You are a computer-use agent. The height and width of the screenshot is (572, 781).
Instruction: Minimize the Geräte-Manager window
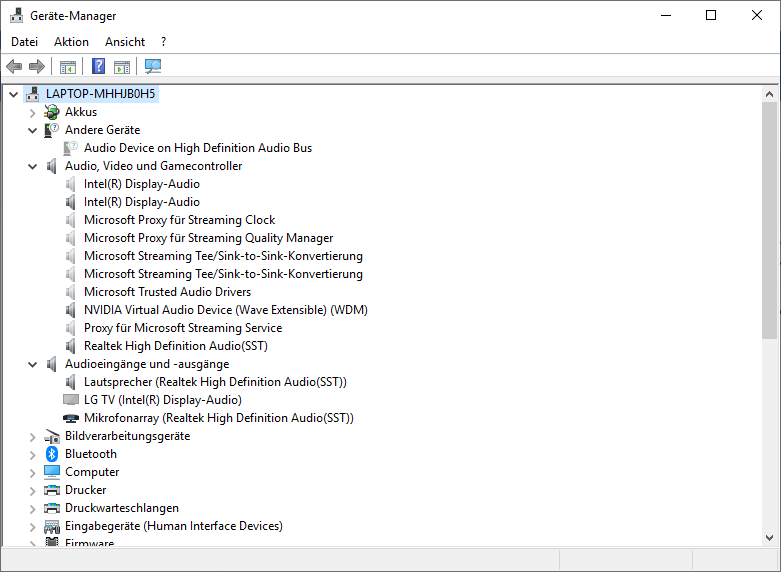point(666,15)
